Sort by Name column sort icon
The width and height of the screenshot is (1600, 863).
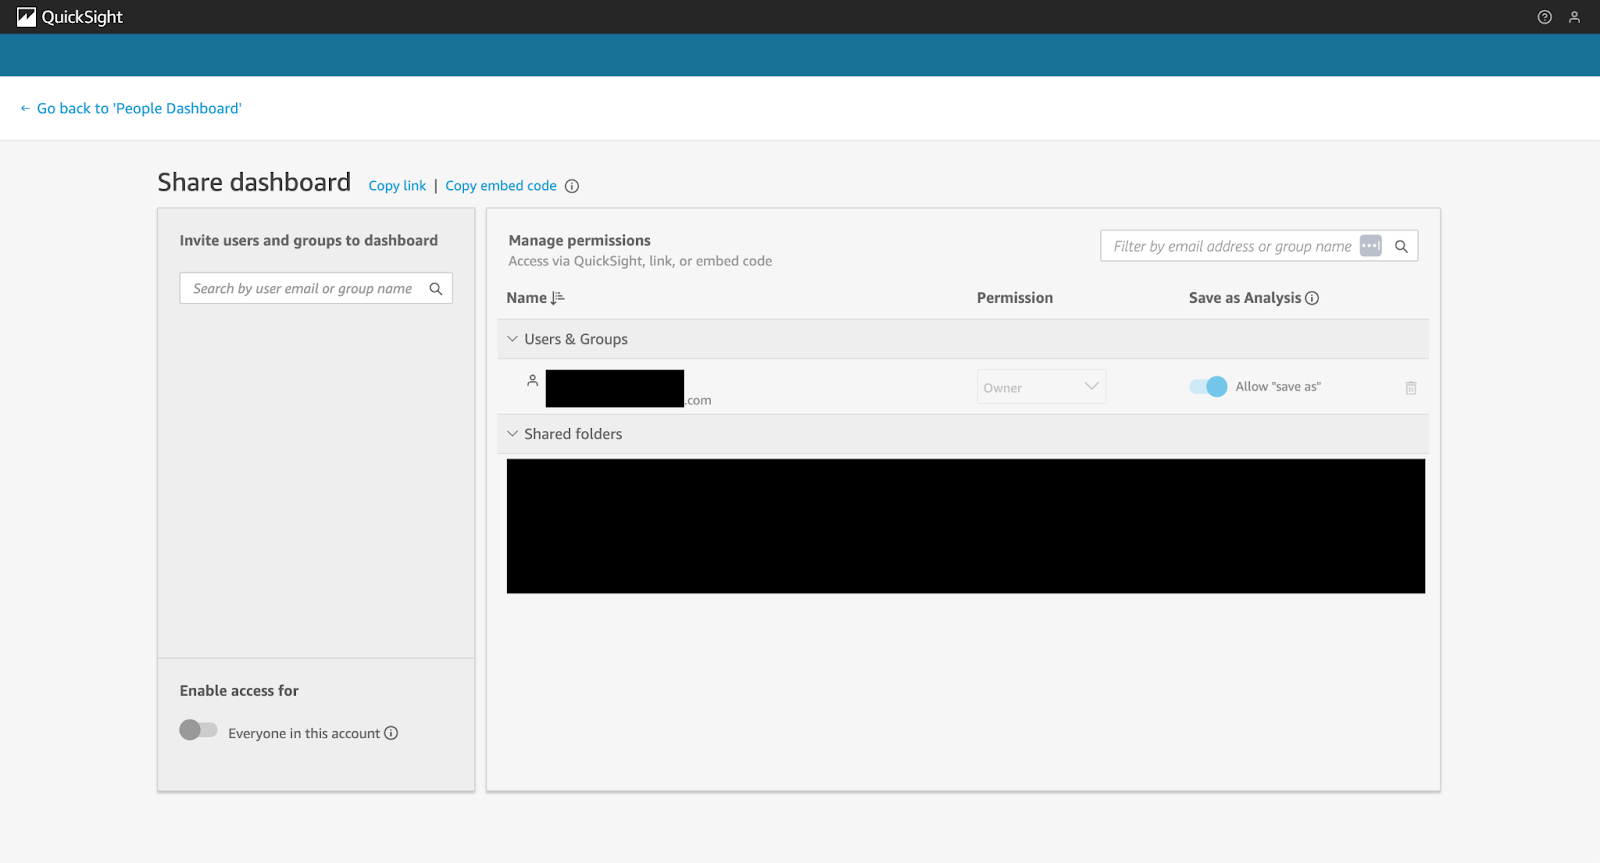point(558,298)
